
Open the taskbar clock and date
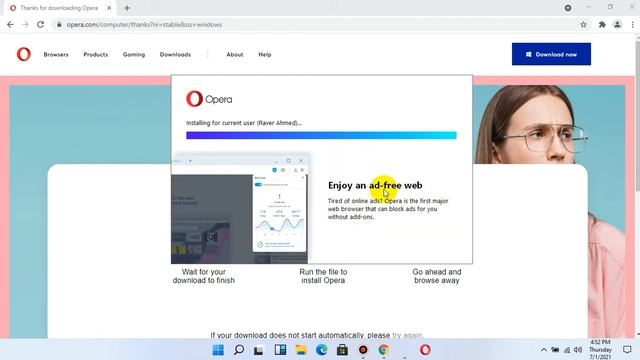(x=600, y=349)
